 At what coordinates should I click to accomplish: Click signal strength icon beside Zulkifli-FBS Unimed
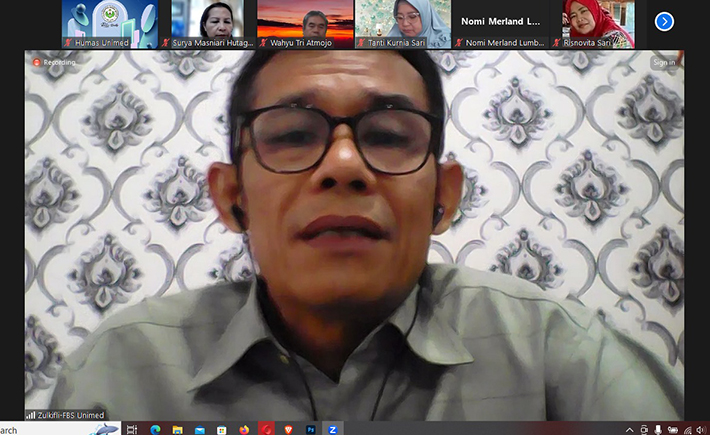[x=31, y=415]
